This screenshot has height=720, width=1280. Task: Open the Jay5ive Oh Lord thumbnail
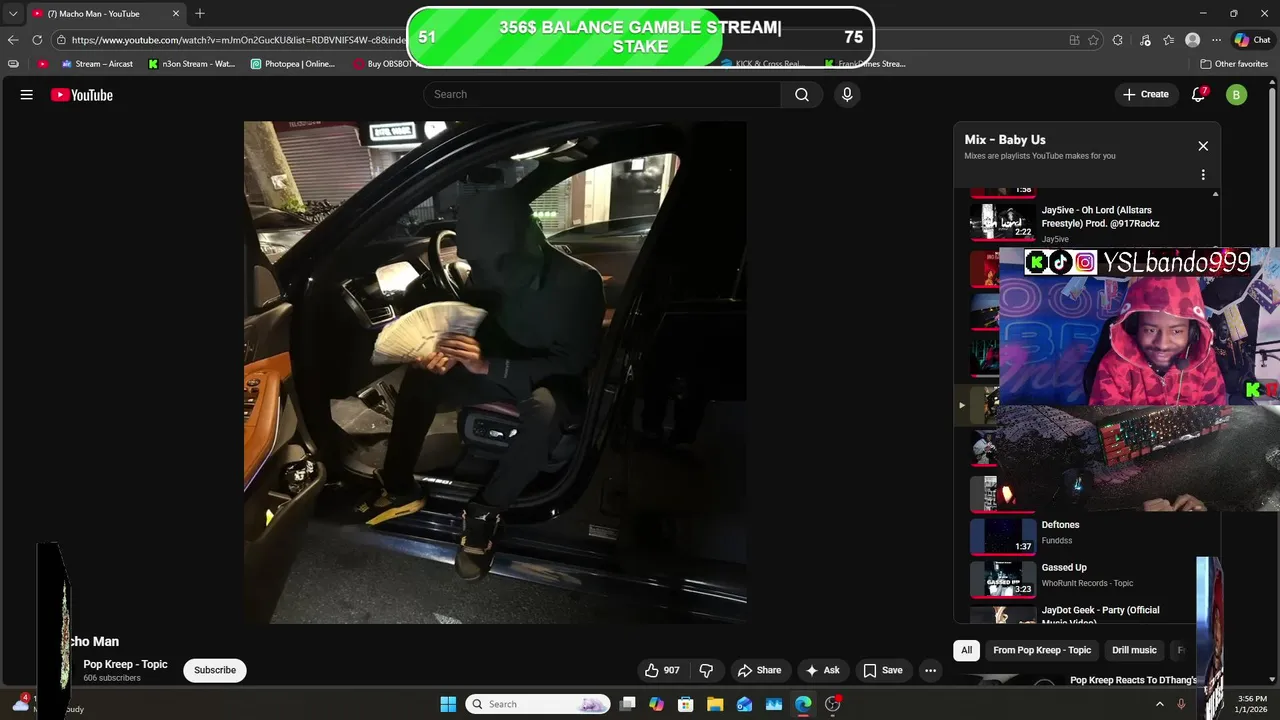tap(1003, 221)
